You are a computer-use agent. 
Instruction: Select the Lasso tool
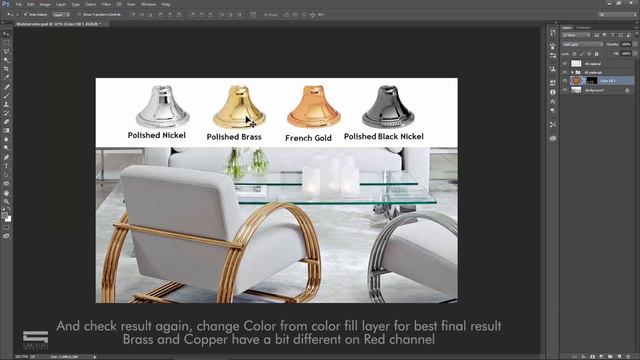point(6,51)
